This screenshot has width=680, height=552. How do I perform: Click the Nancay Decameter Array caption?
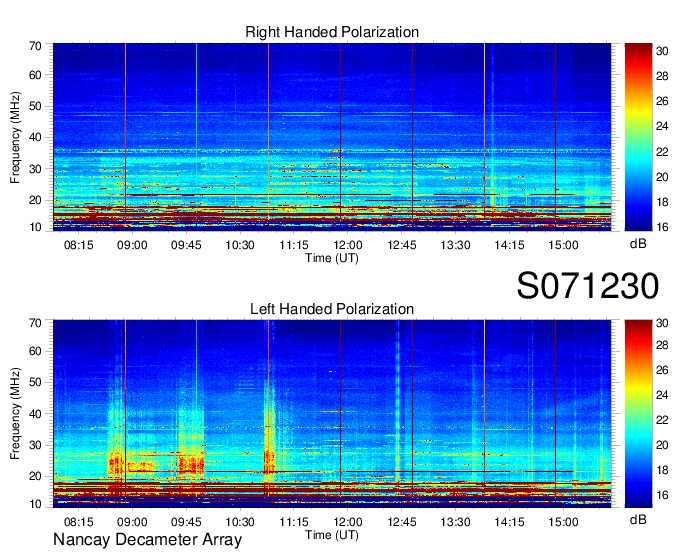coord(147,540)
